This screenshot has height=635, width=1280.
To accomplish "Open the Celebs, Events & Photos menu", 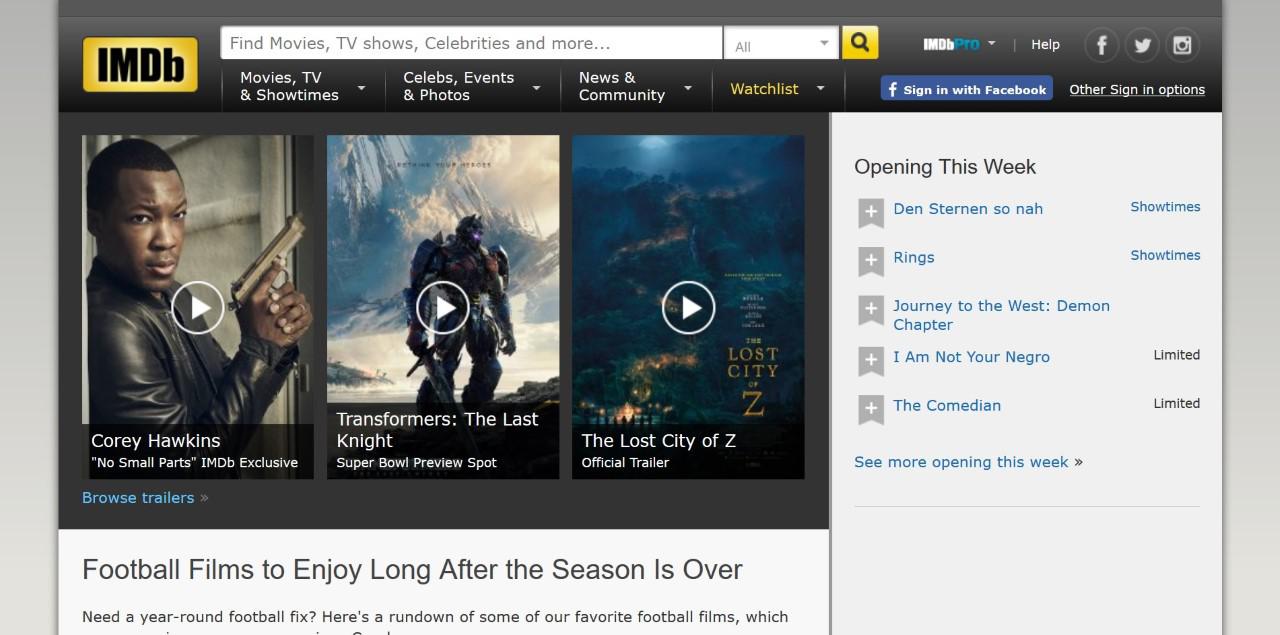I will [458, 86].
